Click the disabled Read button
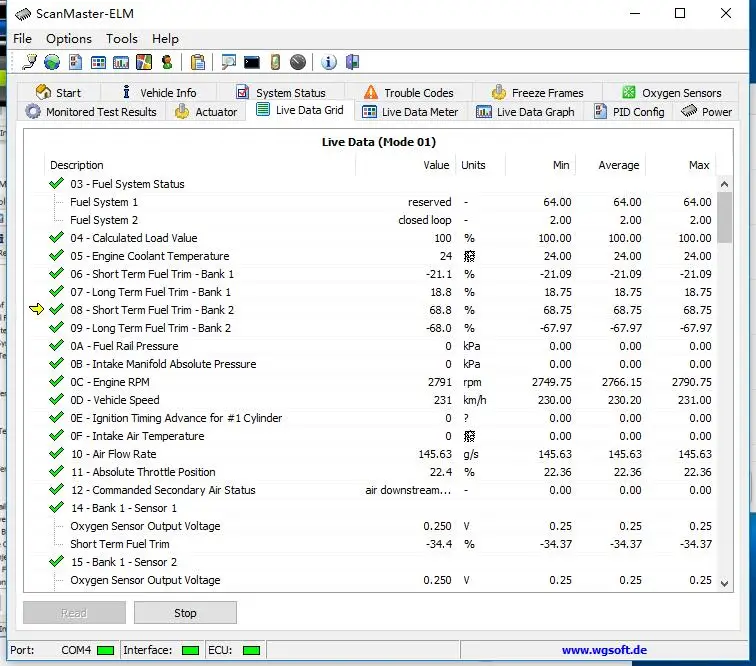This screenshot has width=756, height=666. pyautogui.click(x=74, y=612)
